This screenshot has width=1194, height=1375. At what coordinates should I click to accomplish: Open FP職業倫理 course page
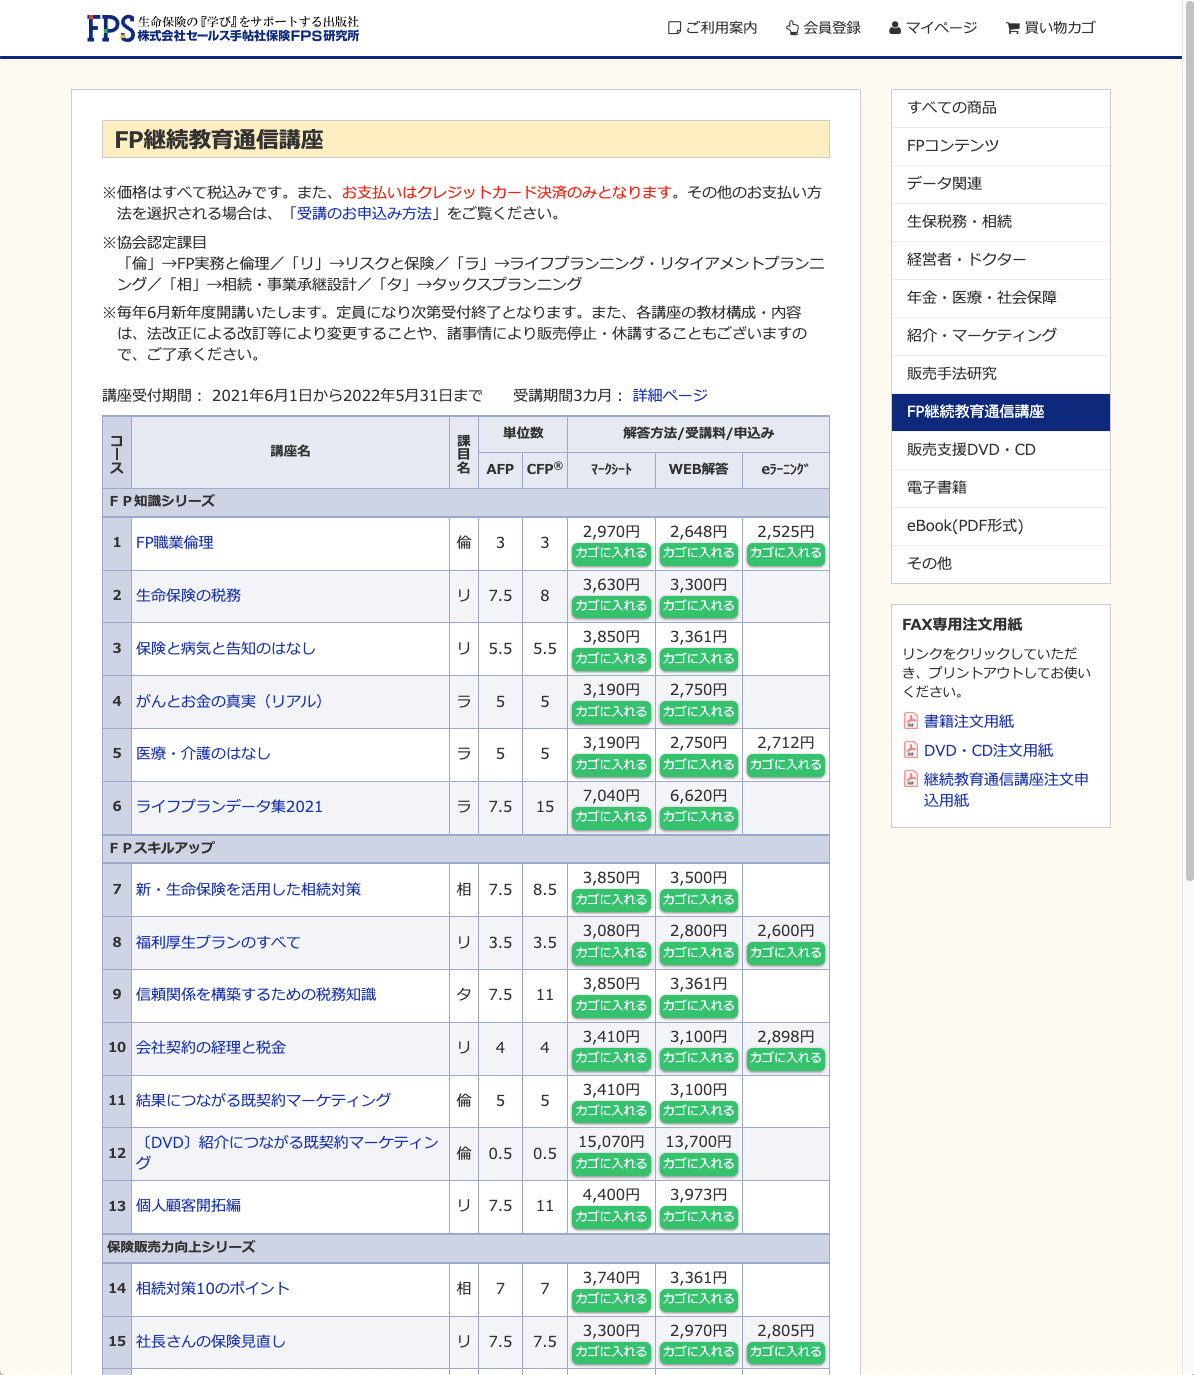(x=175, y=543)
